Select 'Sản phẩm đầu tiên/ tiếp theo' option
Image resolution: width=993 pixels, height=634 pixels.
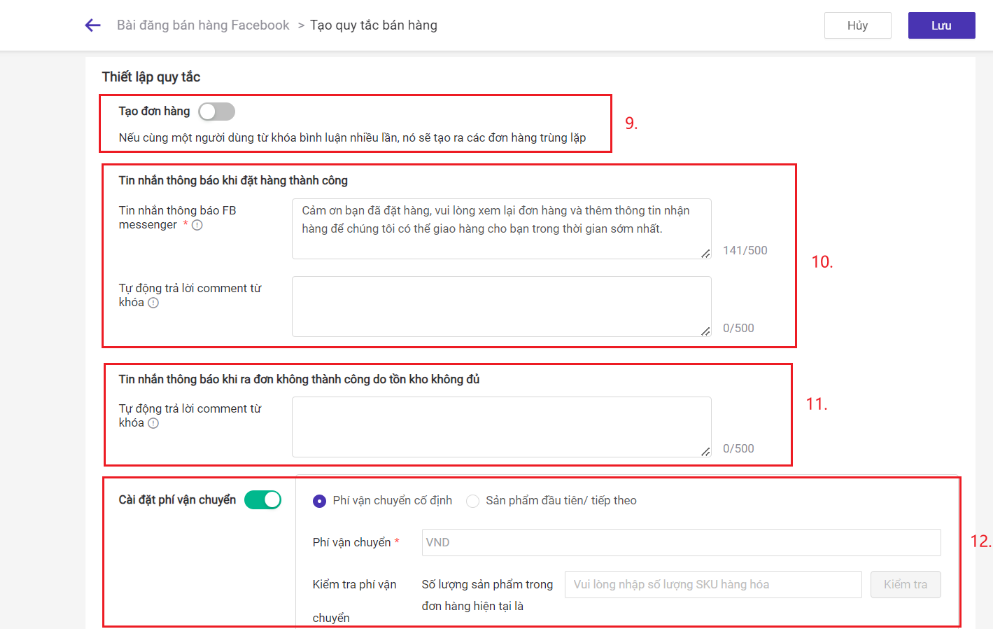[472, 500]
